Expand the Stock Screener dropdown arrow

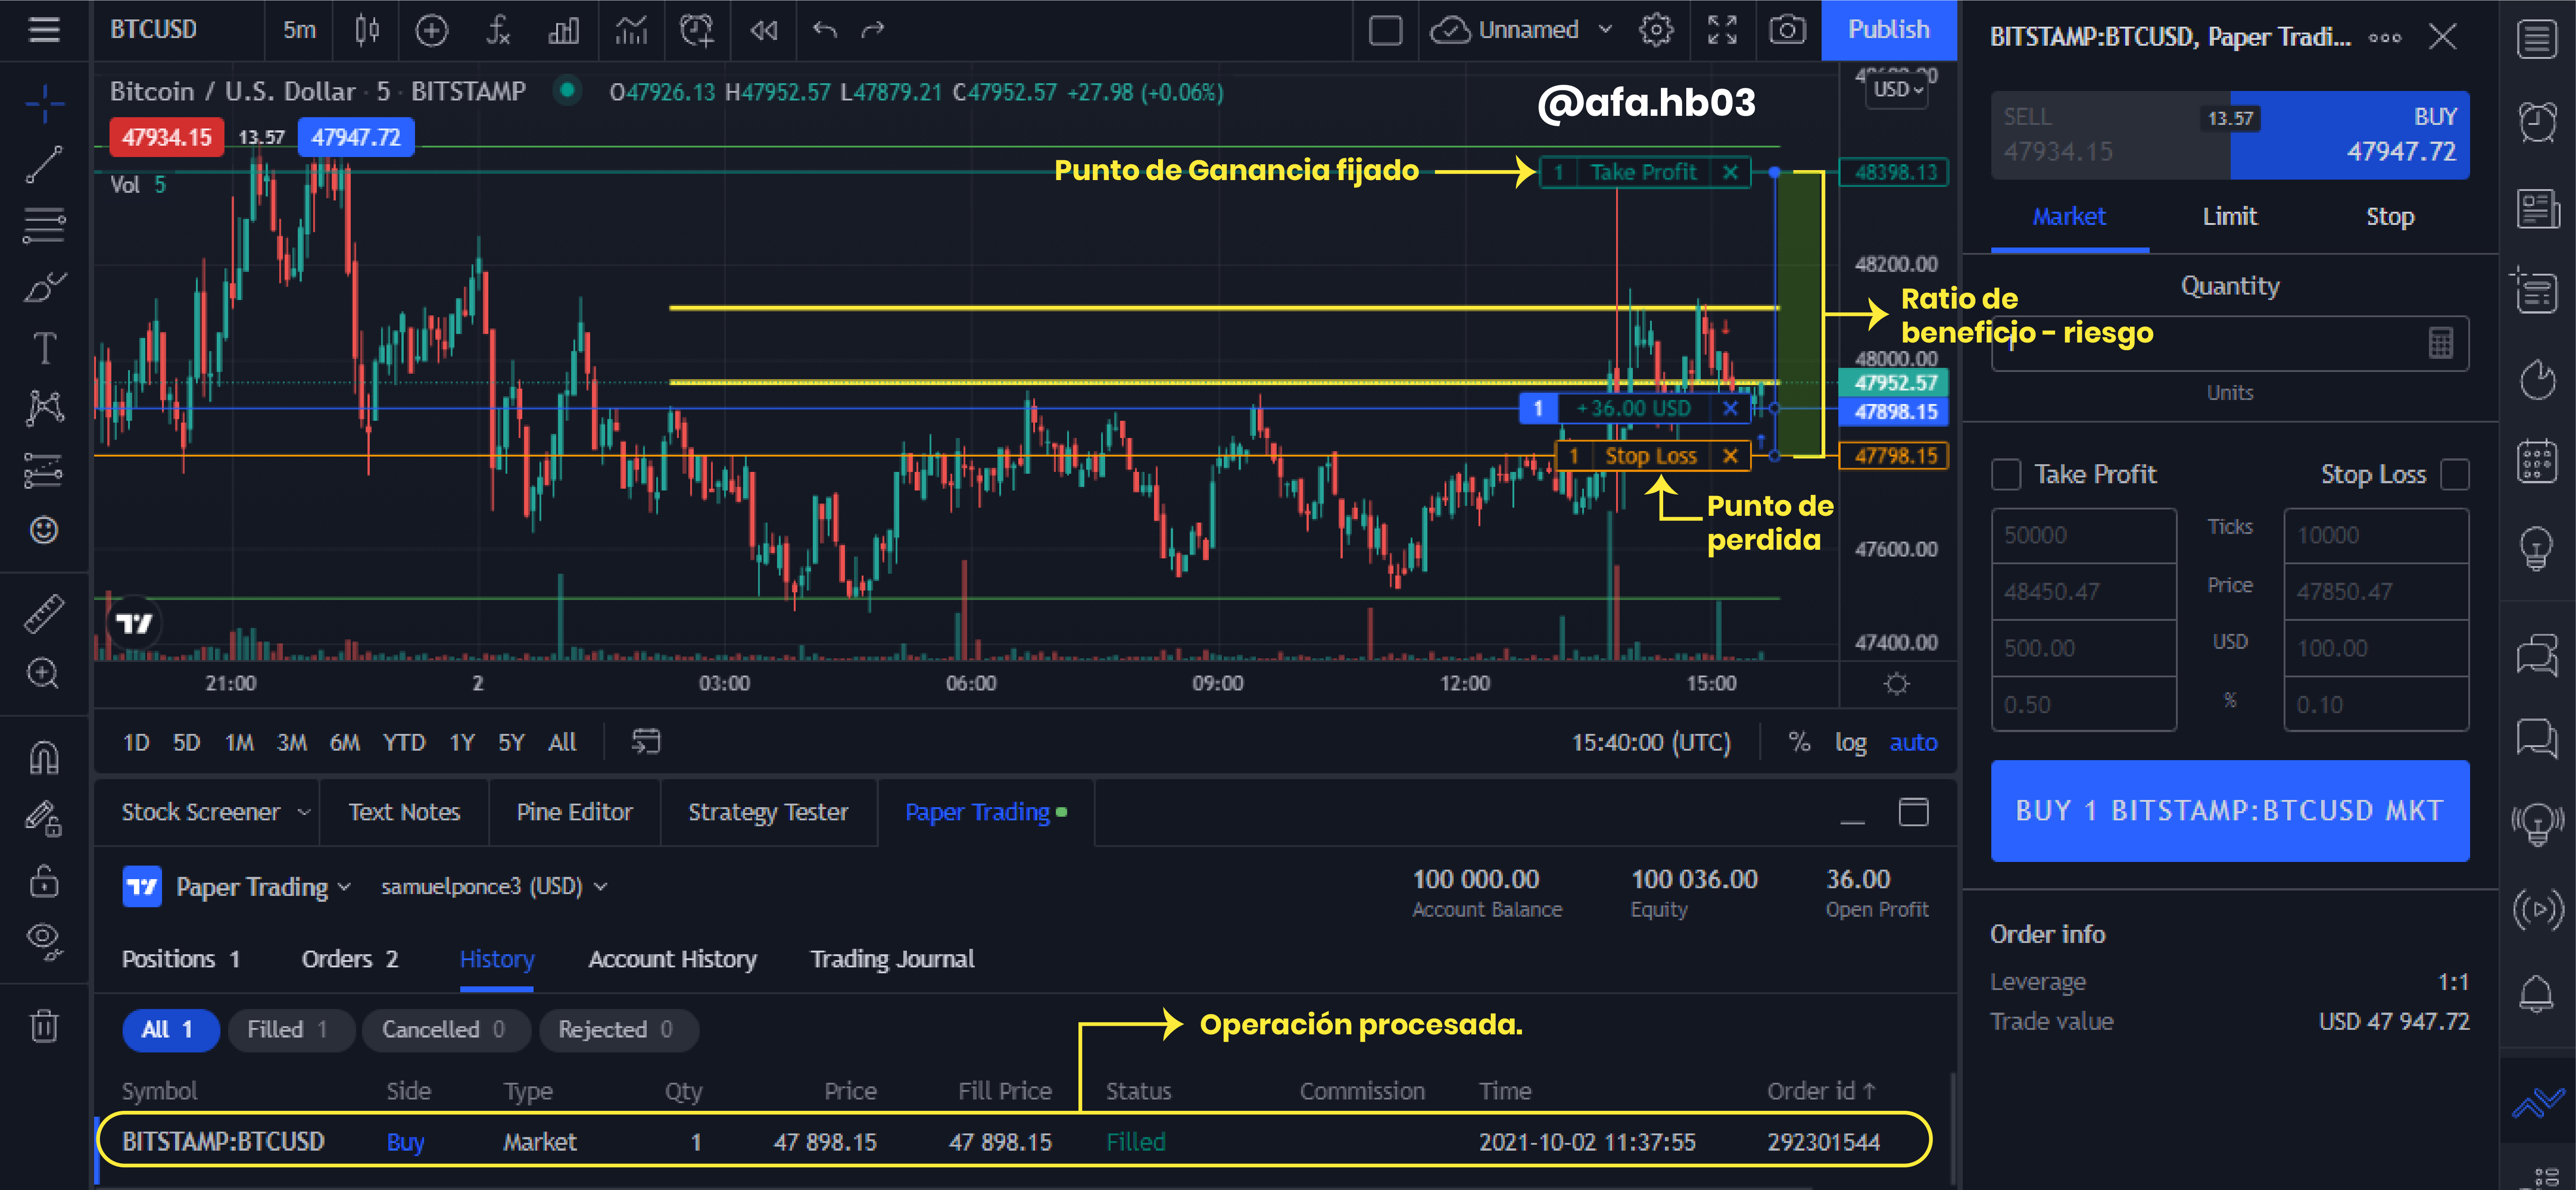[x=304, y=812]
